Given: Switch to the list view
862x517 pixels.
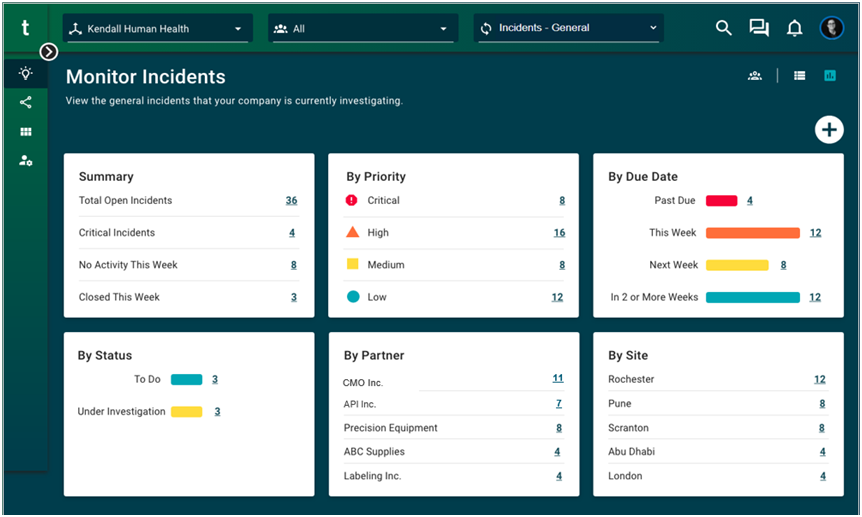Looking at the screenshot, I should pyautogui.click(x=800, y=76).
